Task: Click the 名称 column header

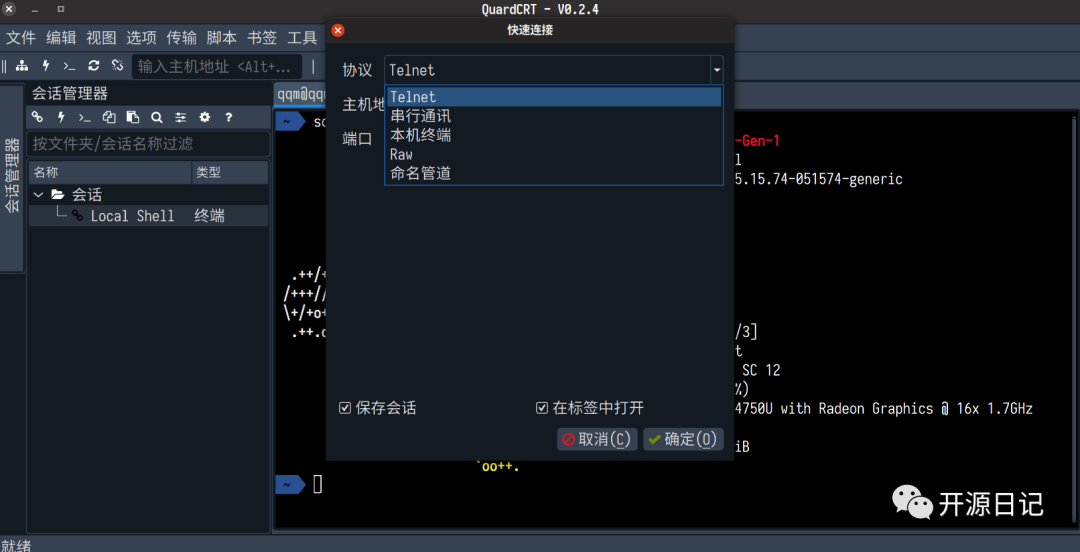Action: click(110, 172)
